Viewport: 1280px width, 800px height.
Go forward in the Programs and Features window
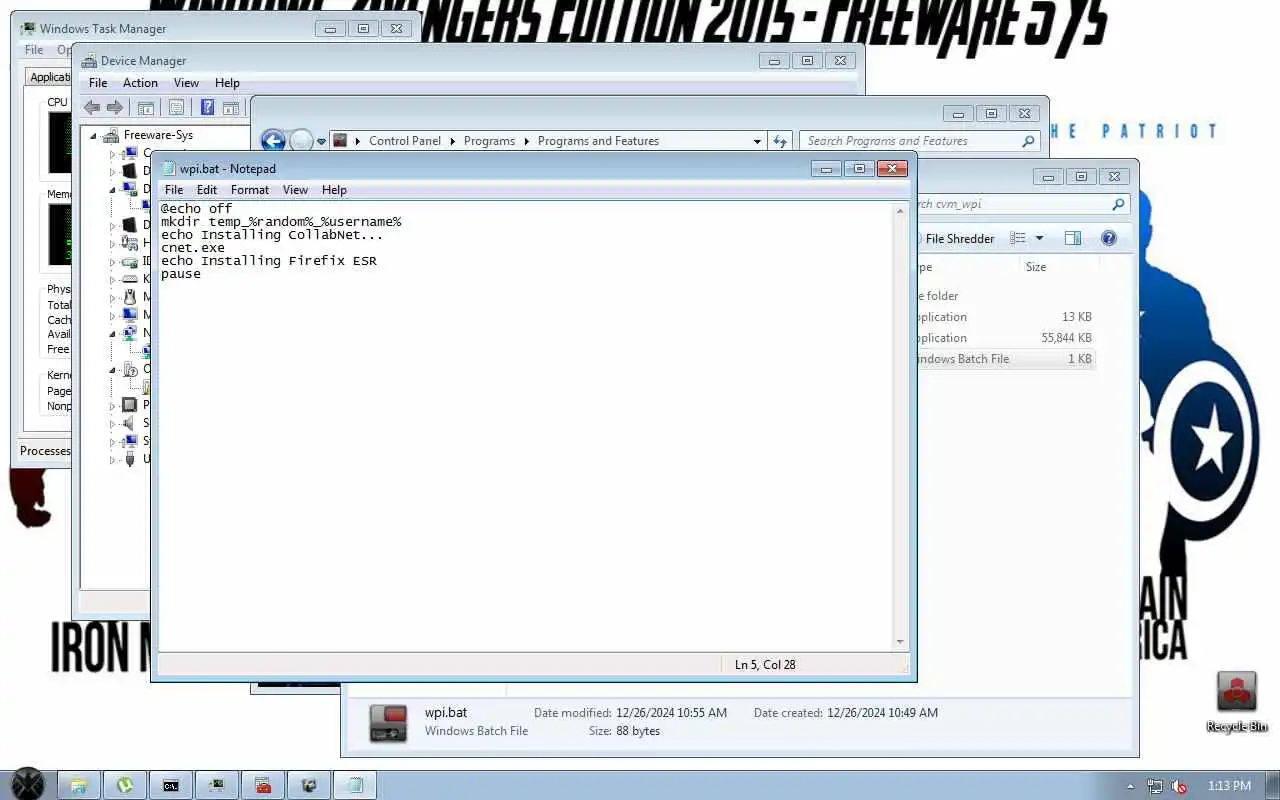point(301,141)
